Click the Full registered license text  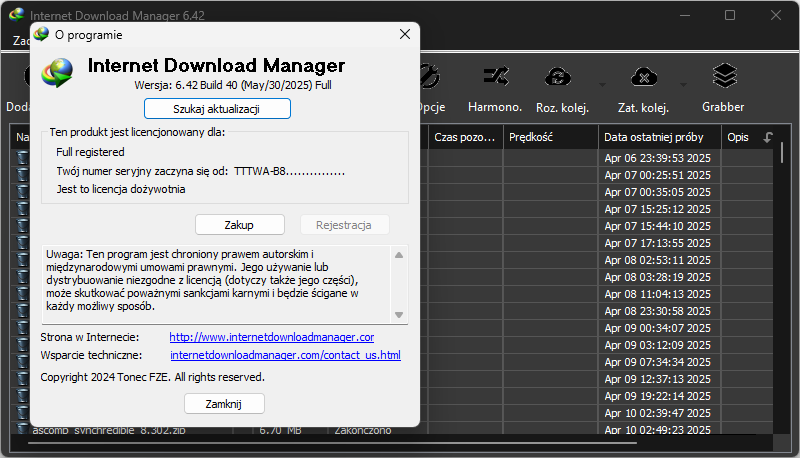[90, 152]
